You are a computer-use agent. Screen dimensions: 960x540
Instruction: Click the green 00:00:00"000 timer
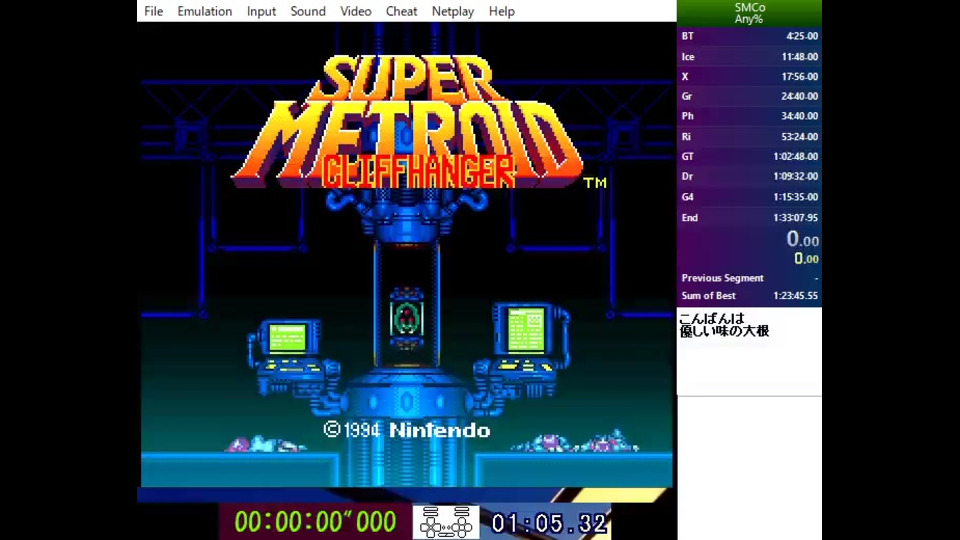pyautogui.click(x=315, y=522)
